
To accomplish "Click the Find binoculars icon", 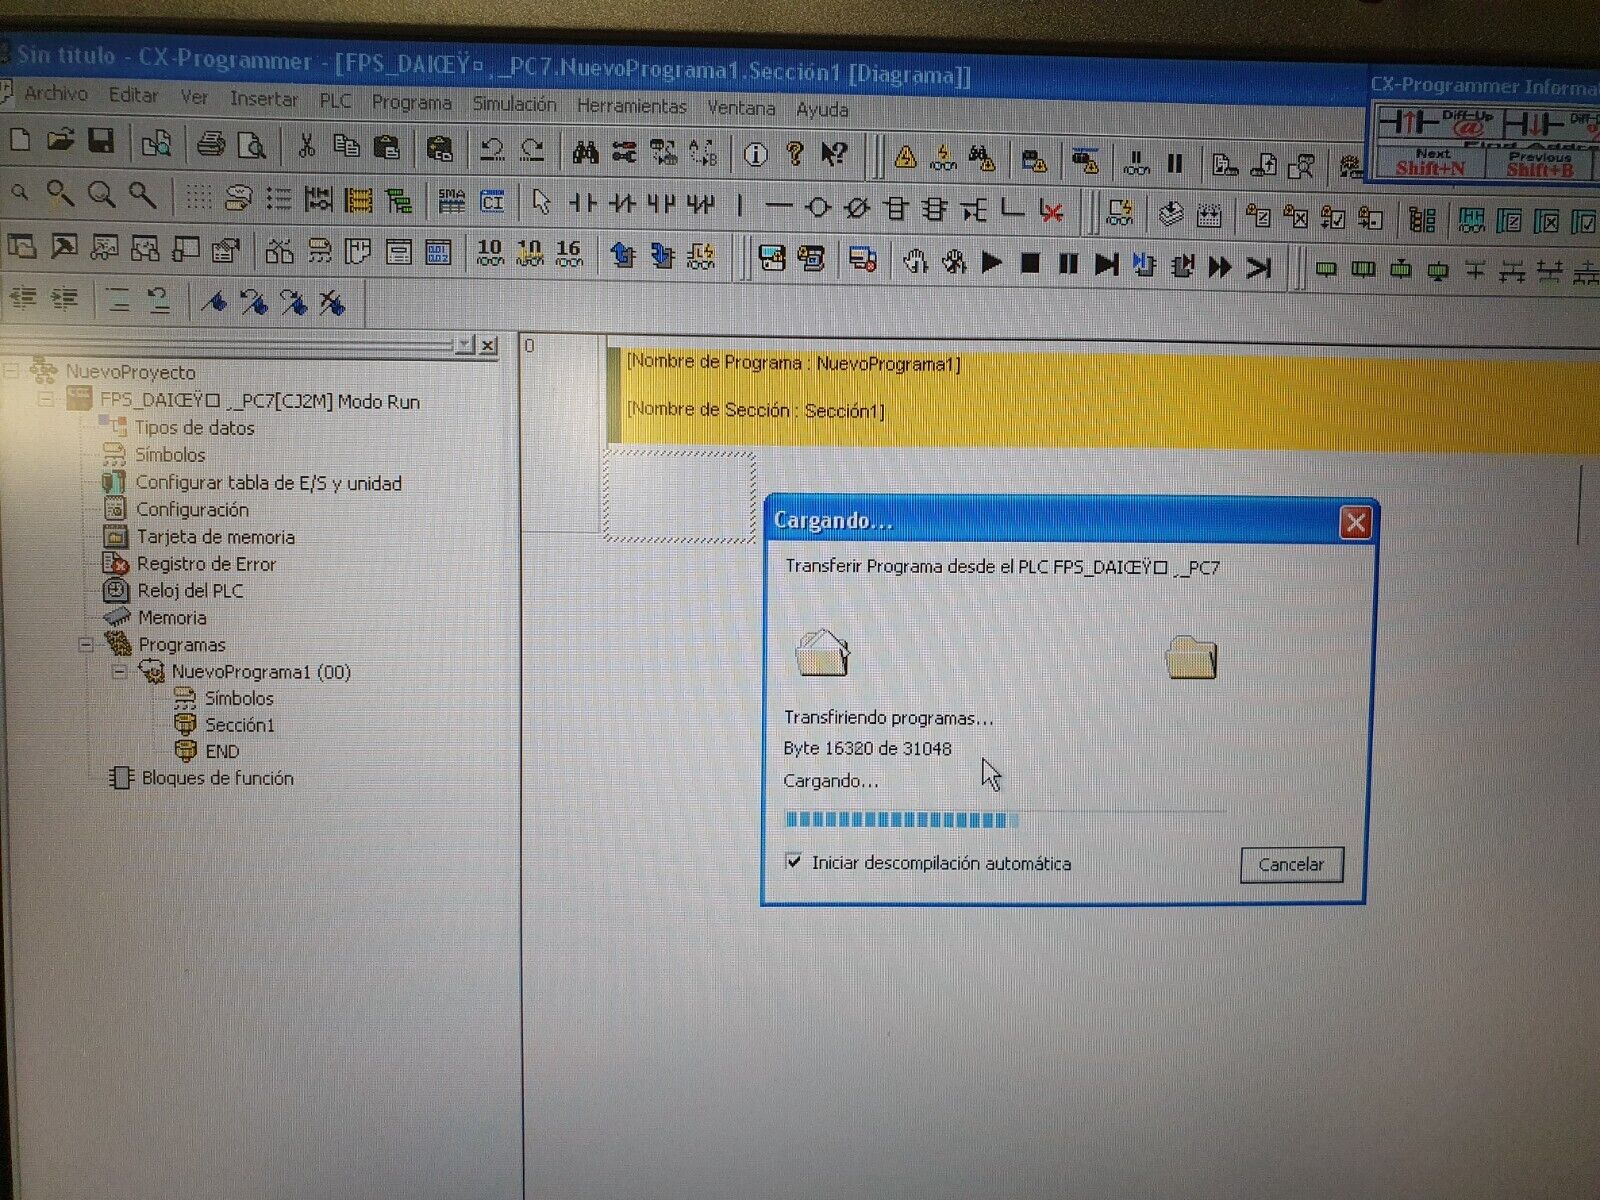I will click(585, 152).
